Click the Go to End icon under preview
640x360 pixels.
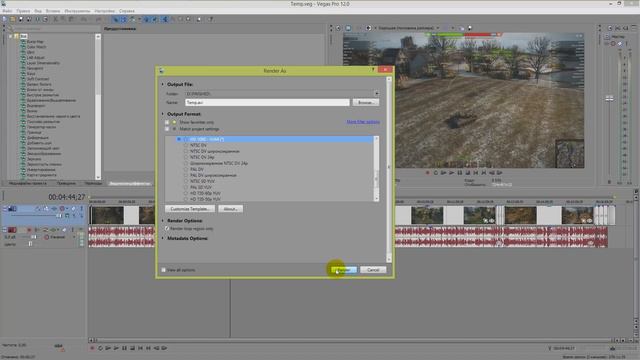[484, 173]
